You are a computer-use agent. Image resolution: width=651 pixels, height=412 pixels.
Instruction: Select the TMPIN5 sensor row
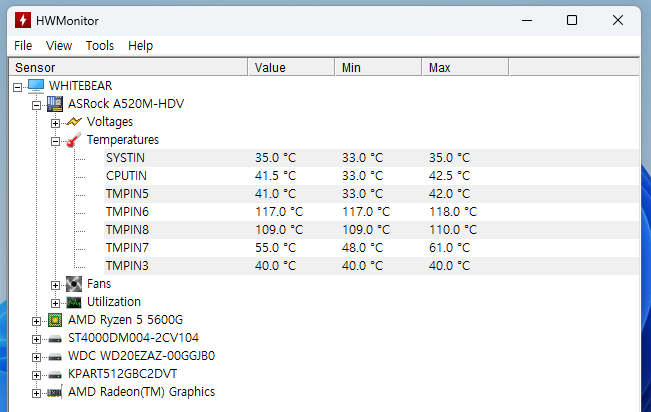pos(371,194)
